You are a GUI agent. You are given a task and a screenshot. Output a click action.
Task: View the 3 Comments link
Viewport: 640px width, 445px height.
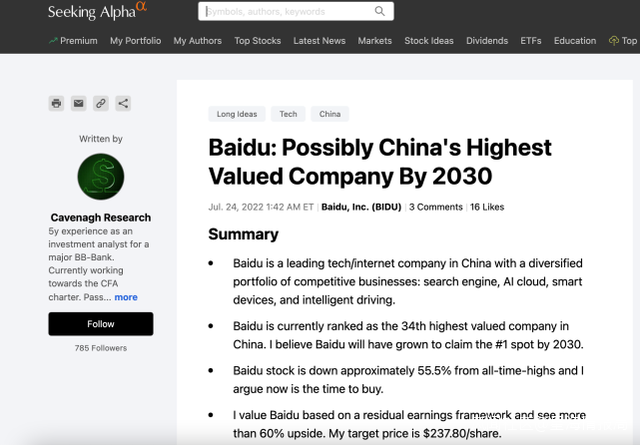[436, 207]
